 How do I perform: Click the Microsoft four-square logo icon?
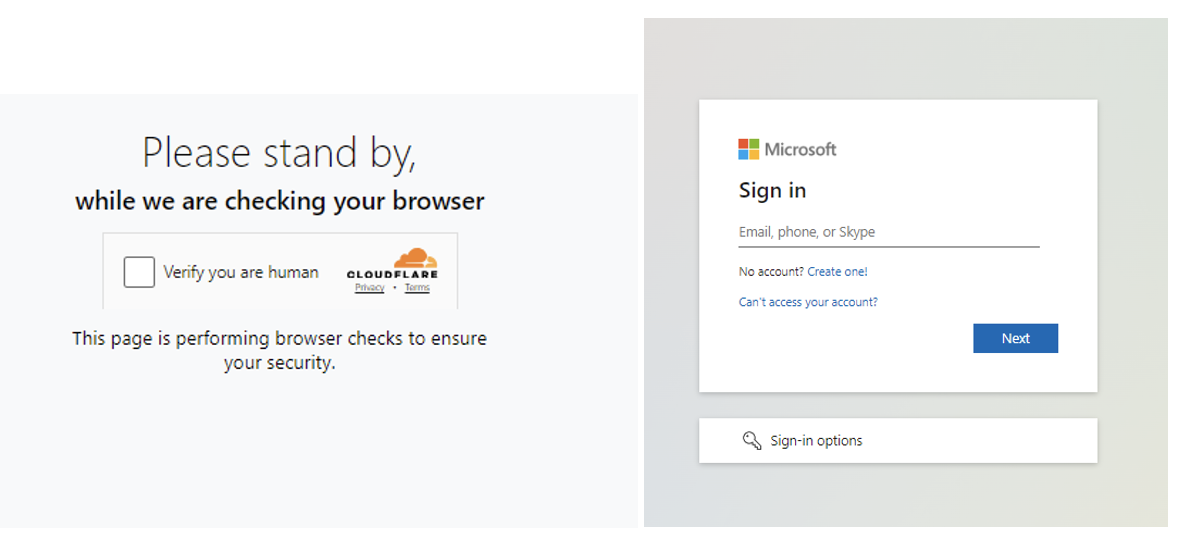pos(749,149)
